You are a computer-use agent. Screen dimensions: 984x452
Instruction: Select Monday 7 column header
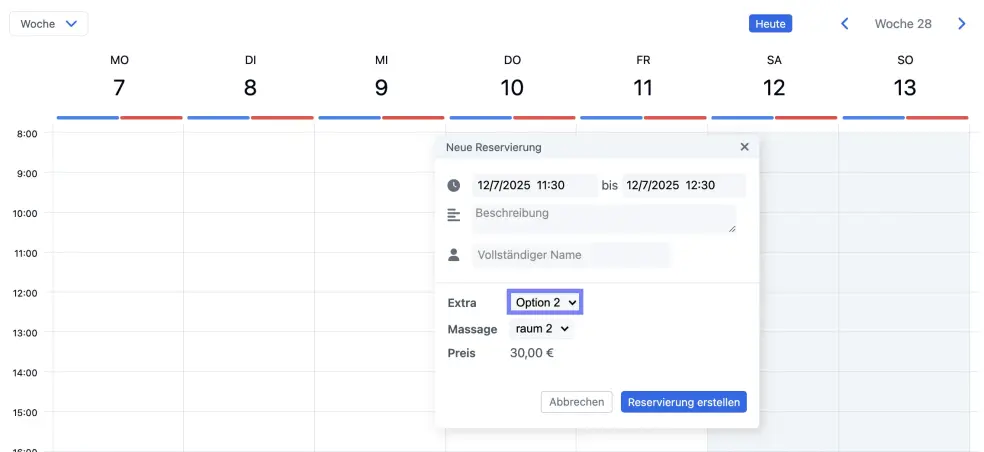click(x=119, y=77)
